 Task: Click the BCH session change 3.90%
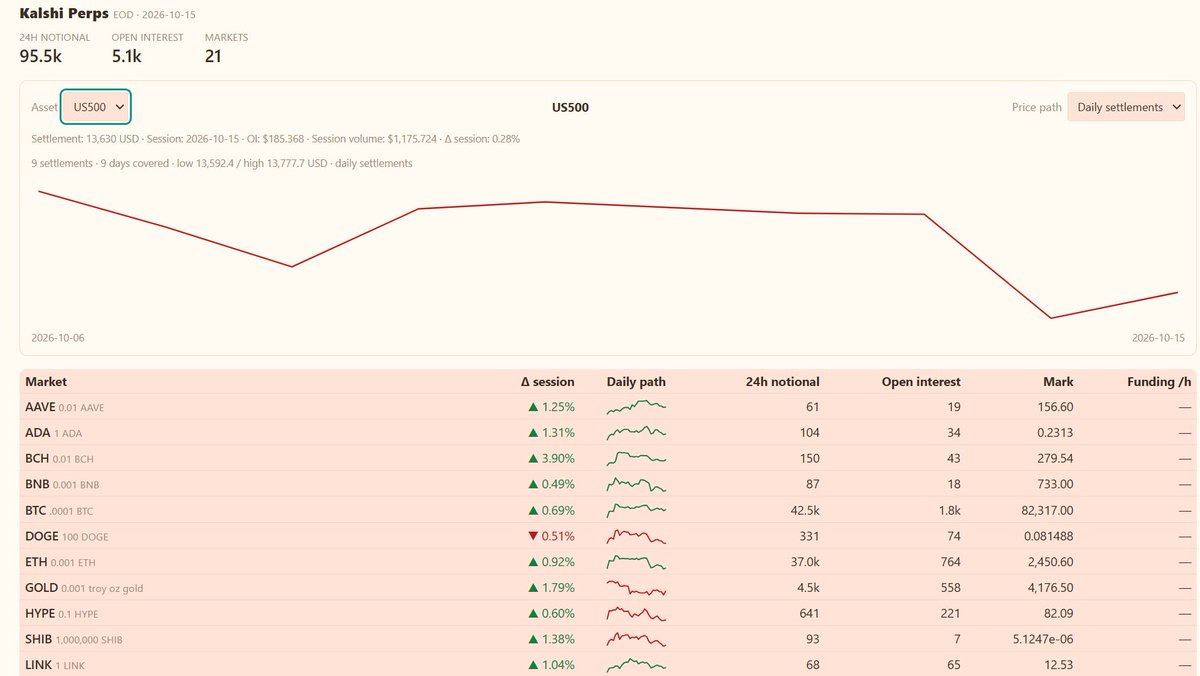551,458
